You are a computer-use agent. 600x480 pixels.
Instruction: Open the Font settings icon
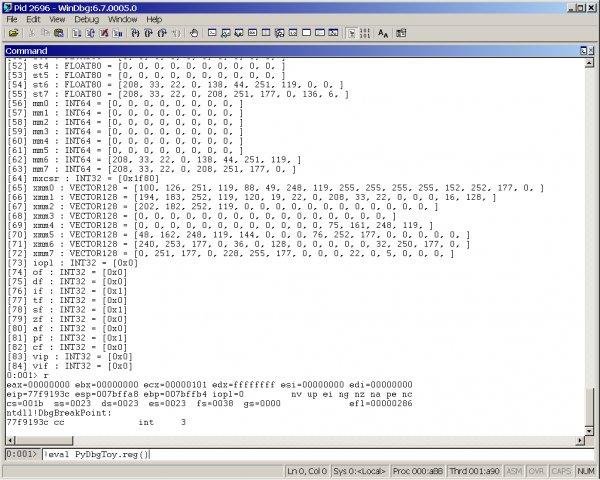[383, 33]
